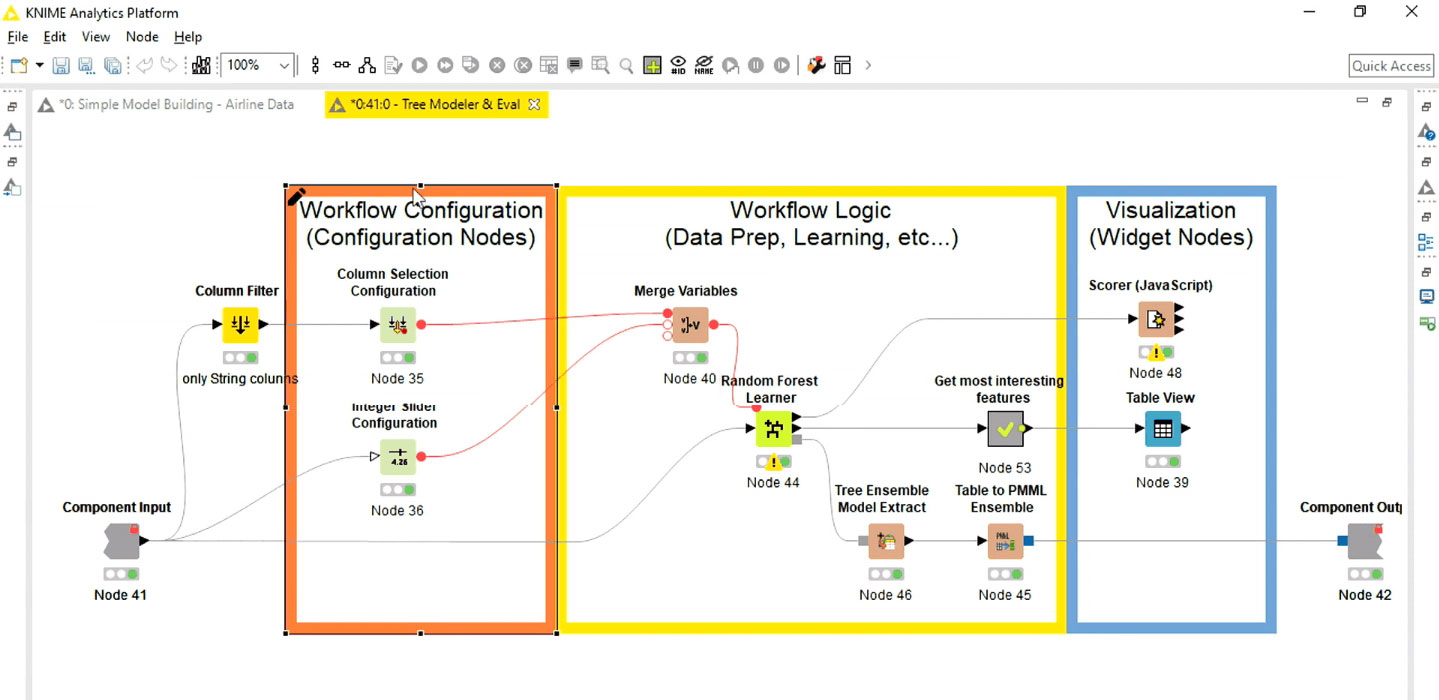Click the Node 48 label
Image resolution: width=1439 pixels, height=700 pixels.
pos(1156,373)
